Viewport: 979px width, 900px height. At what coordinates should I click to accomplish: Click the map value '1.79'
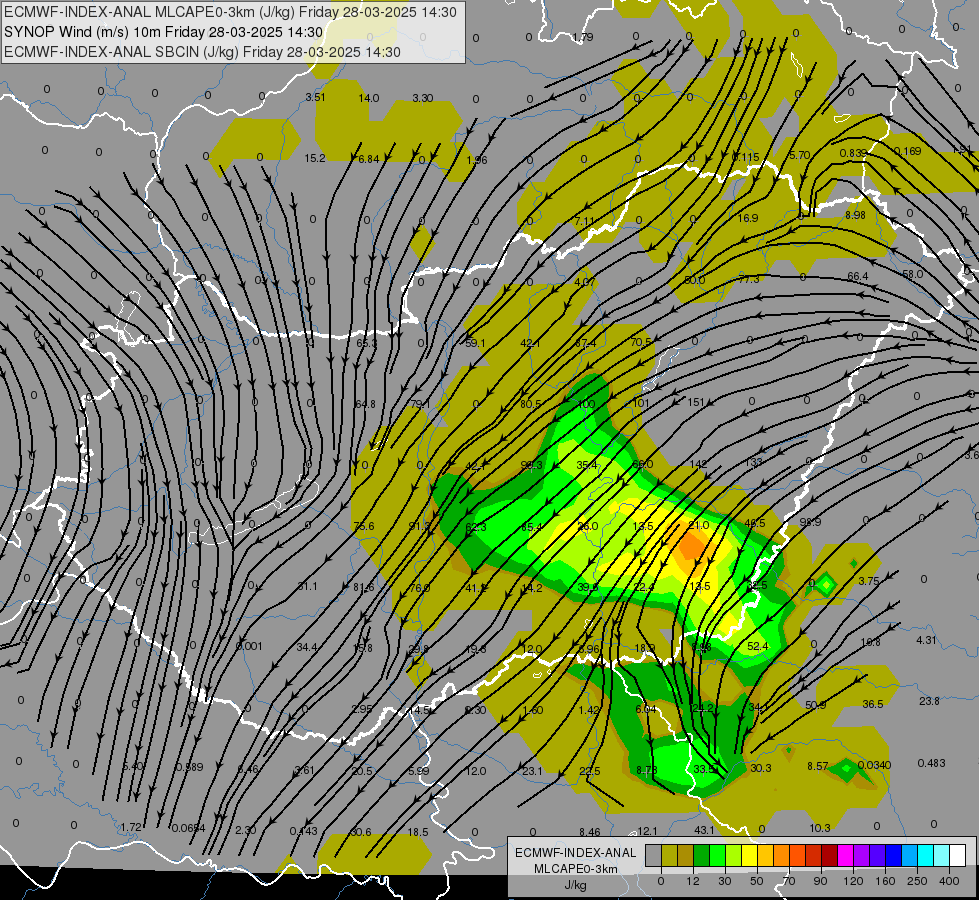(x=583, y=37)
